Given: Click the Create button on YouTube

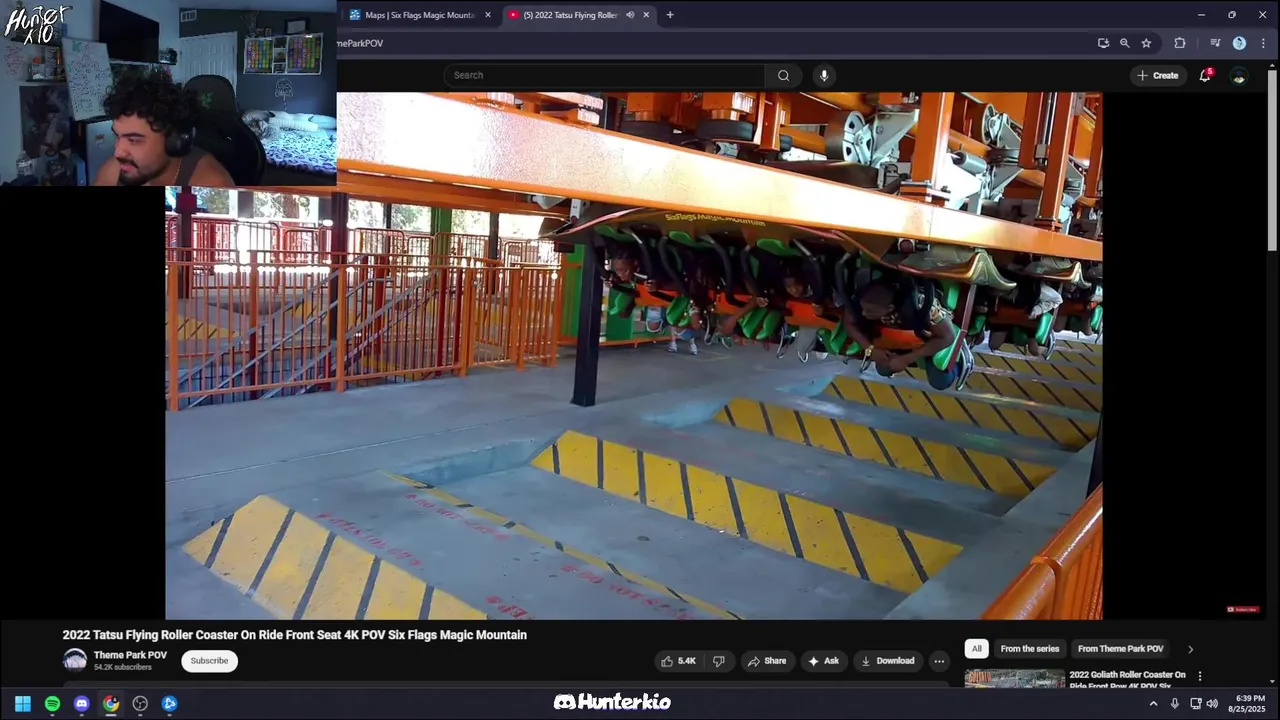Looking at the screenshot, I should point(1157,75).
